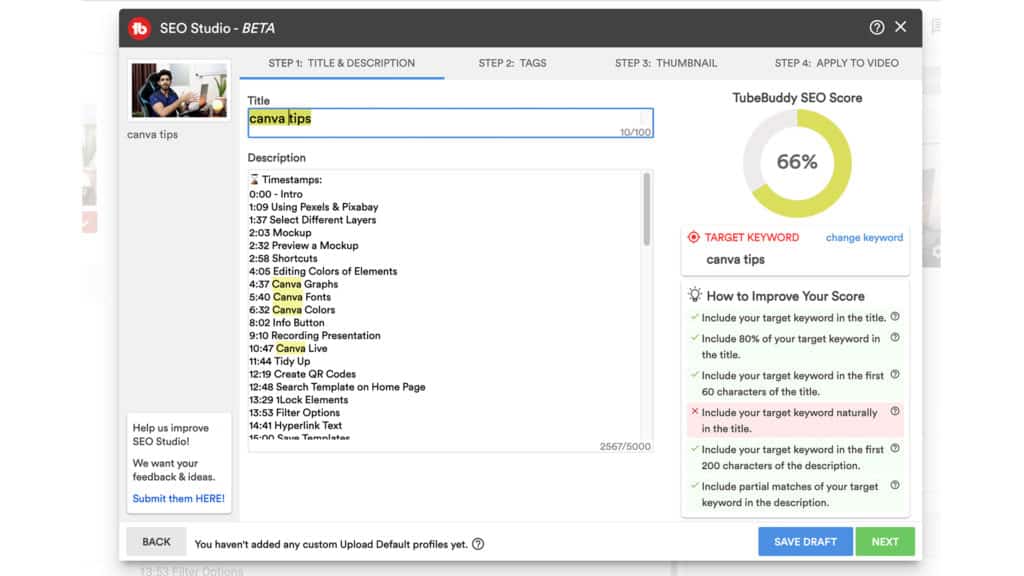Viewport: 1024px width, 576px height.
Task: Open the help question mark in title bar
Action: 878,28
